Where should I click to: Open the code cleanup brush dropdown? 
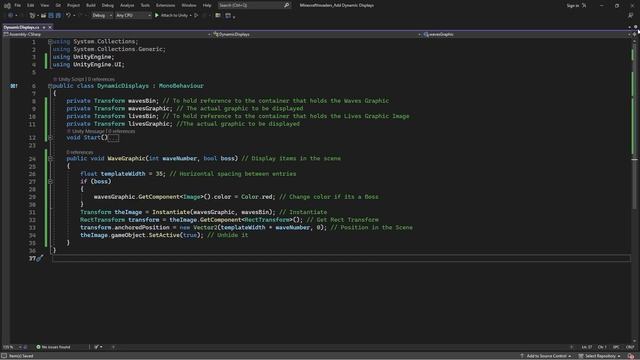[x=98, y=347]
